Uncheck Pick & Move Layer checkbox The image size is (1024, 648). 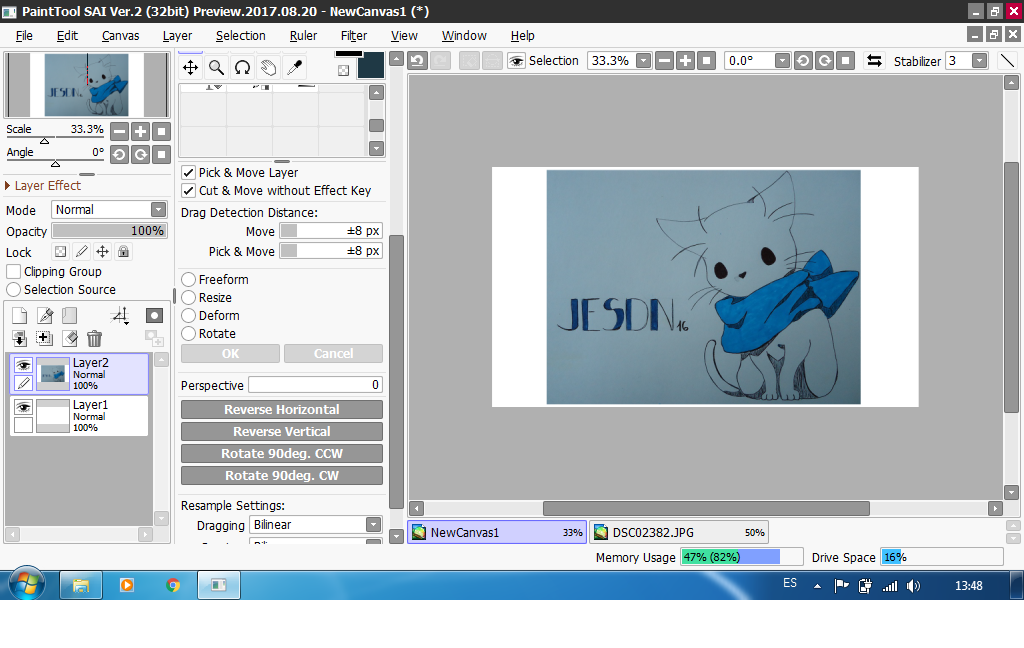click(x=188, y=173)
